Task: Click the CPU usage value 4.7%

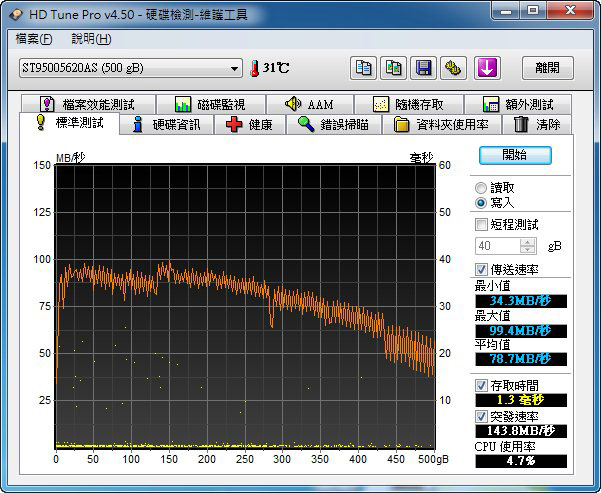Action: pyautogui.click(x=521, y=461)
